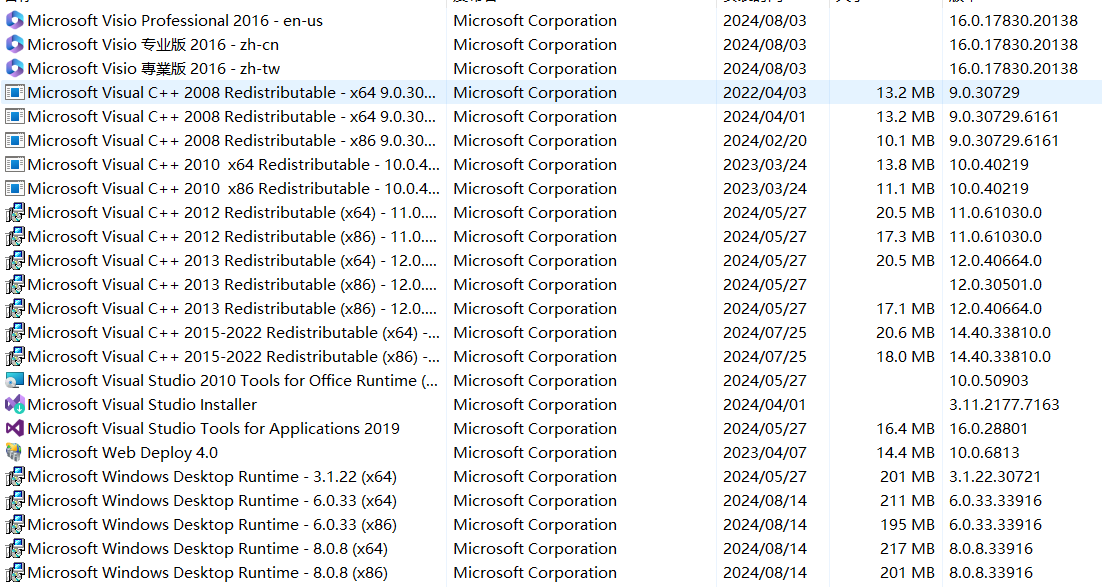Click icon of Visual C++ 2013 x86 version 12.0.30501.0

[15, 284]
